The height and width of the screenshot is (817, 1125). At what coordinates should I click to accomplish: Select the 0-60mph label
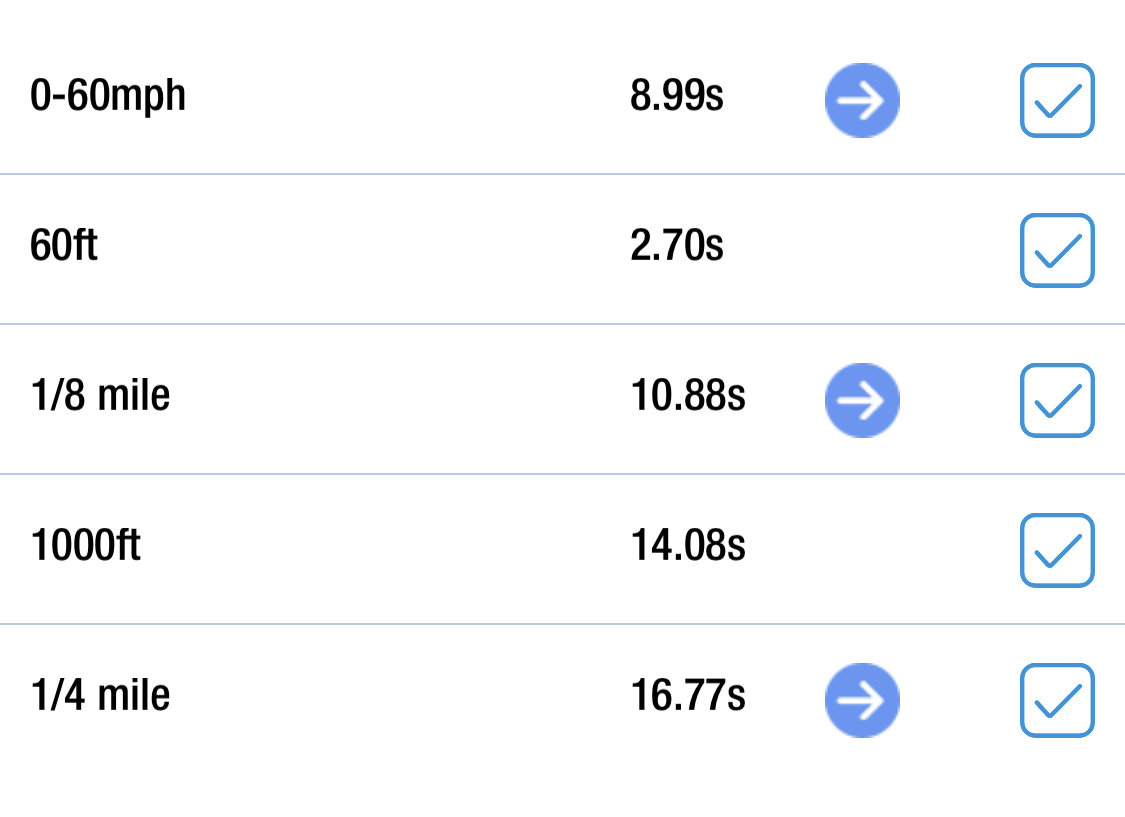[x=108, y=96]
